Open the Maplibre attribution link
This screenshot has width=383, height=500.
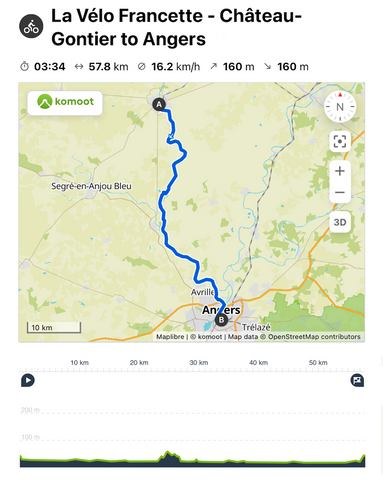(x=170, y=337)
